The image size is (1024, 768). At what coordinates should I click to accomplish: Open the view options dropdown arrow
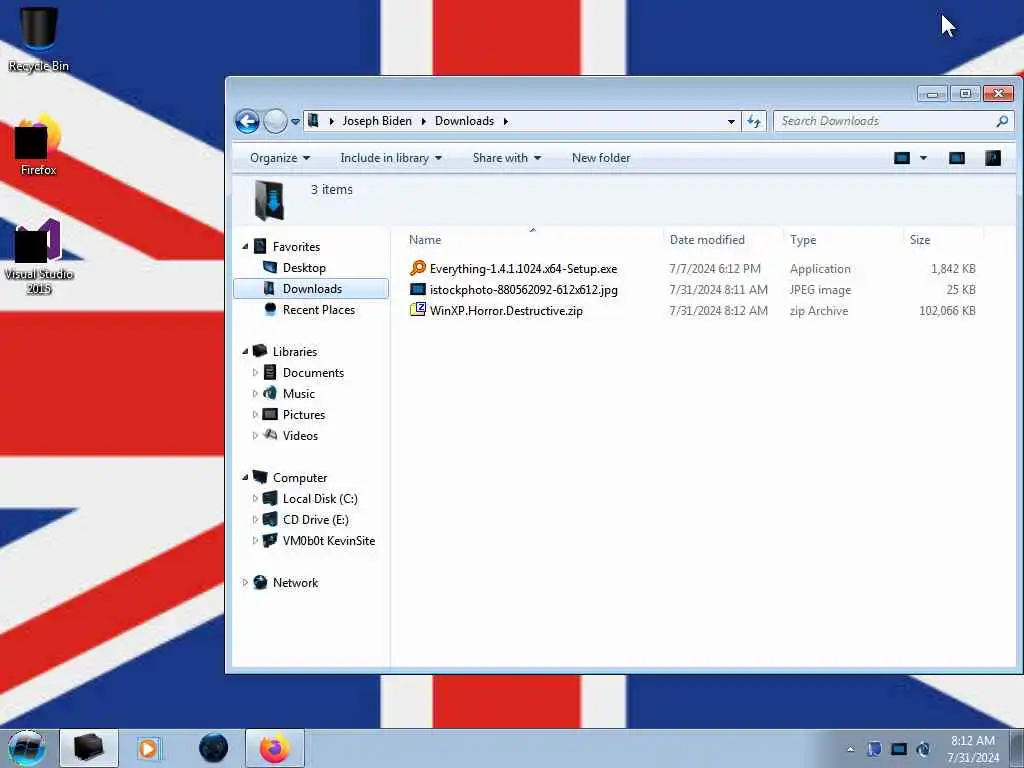point(923,158)
